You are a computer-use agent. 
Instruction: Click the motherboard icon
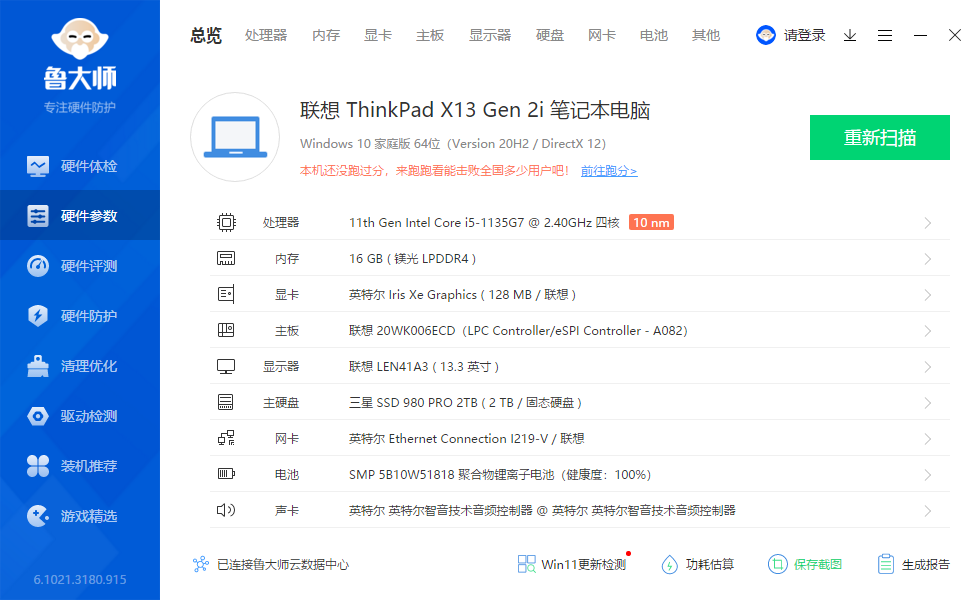(x=226, y=330)
